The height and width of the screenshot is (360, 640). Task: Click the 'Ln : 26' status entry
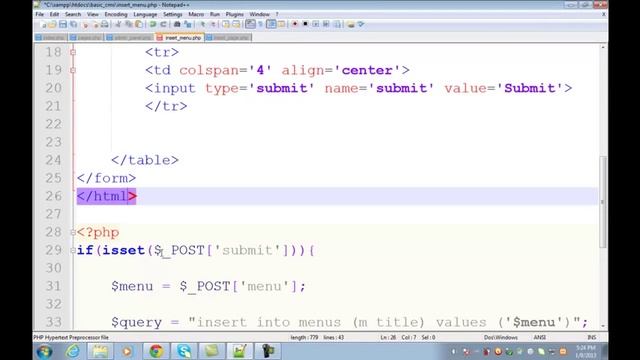click(x=388, y=338)
